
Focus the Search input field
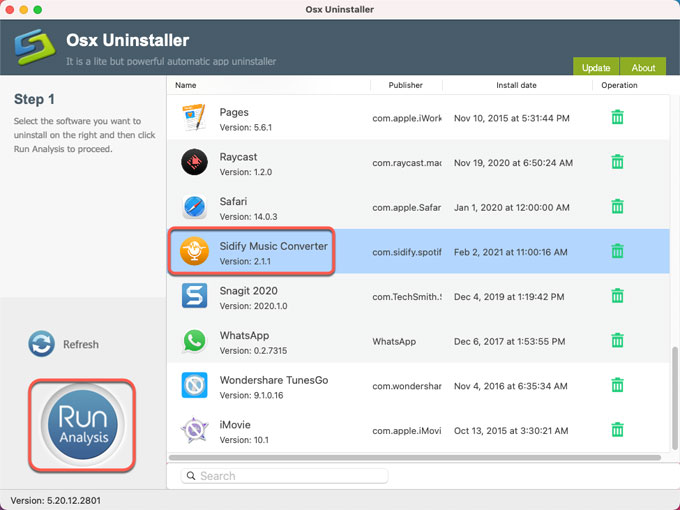point(284,476)
